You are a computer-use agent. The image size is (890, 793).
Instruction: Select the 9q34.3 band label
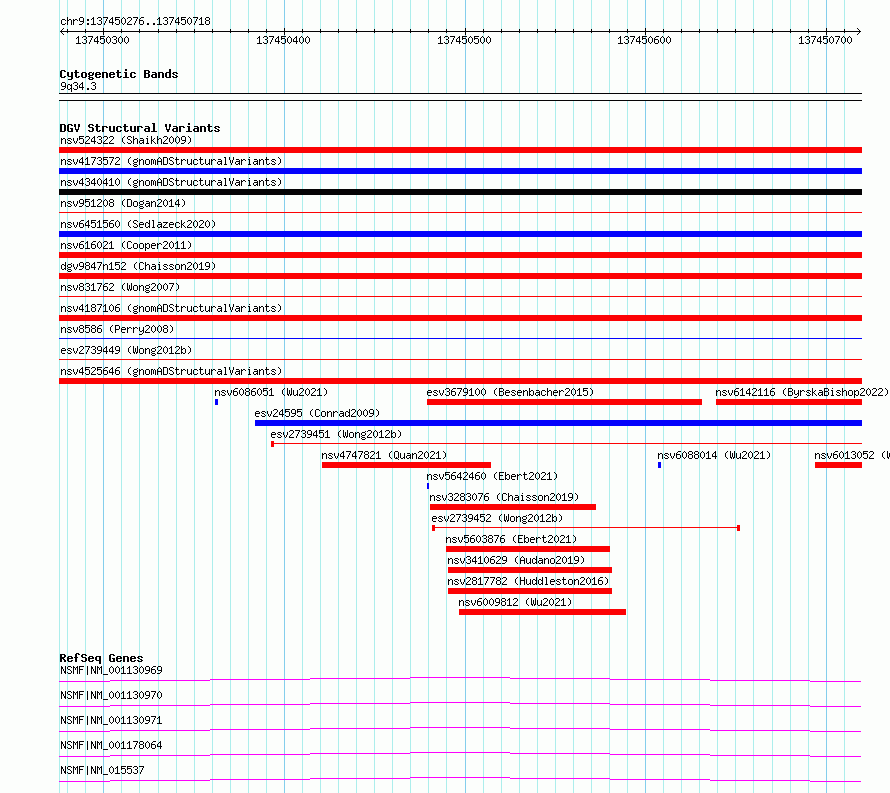point(78,86)
